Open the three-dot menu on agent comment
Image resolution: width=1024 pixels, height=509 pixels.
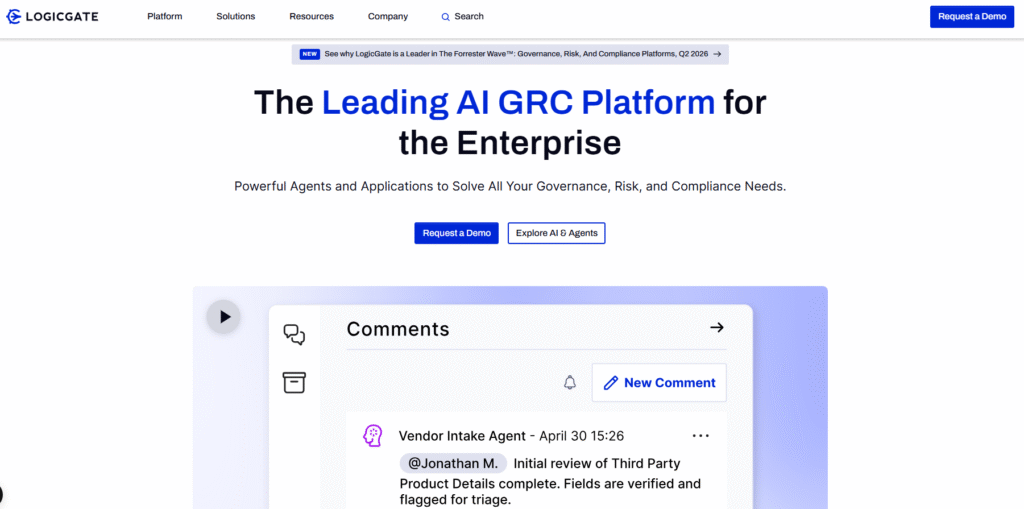(x=701, y=435)
